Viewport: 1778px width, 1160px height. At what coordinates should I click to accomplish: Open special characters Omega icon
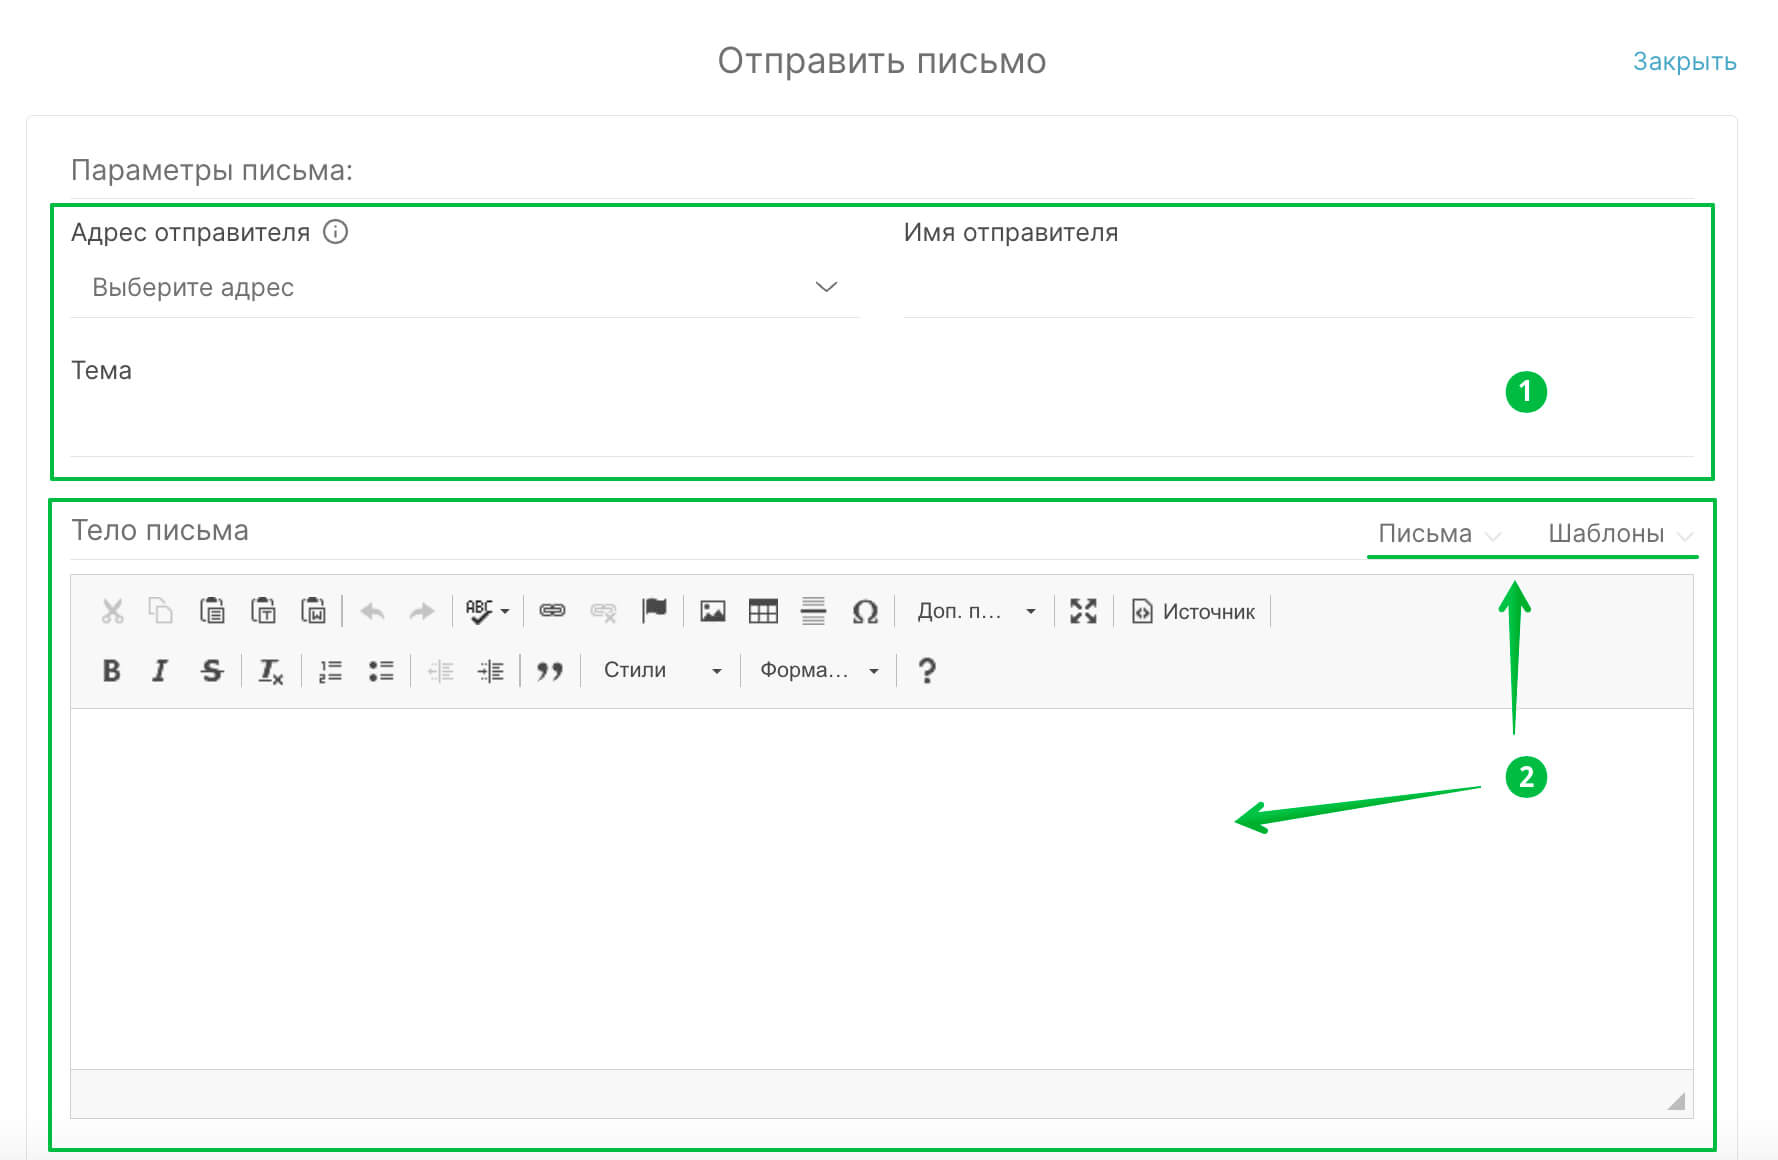click(865, 611)
